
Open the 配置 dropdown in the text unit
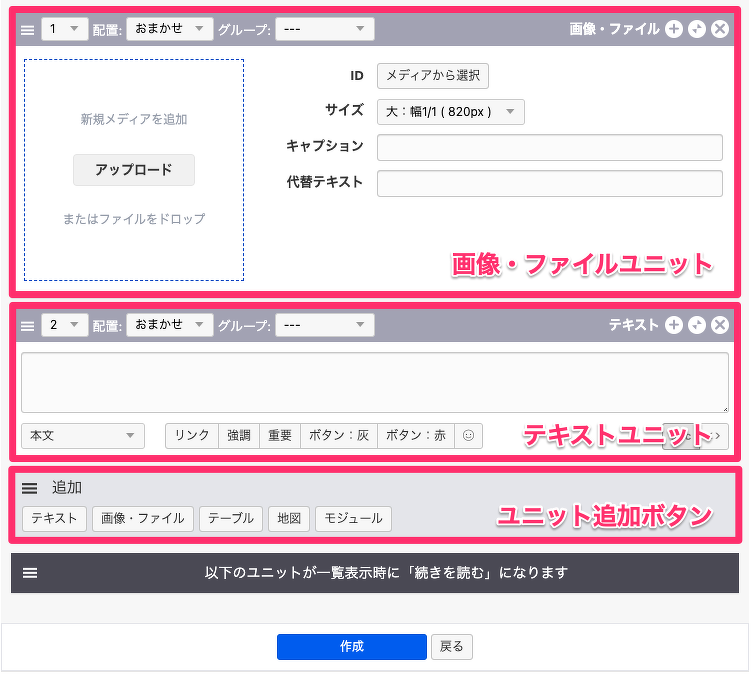tap(169, 325)
